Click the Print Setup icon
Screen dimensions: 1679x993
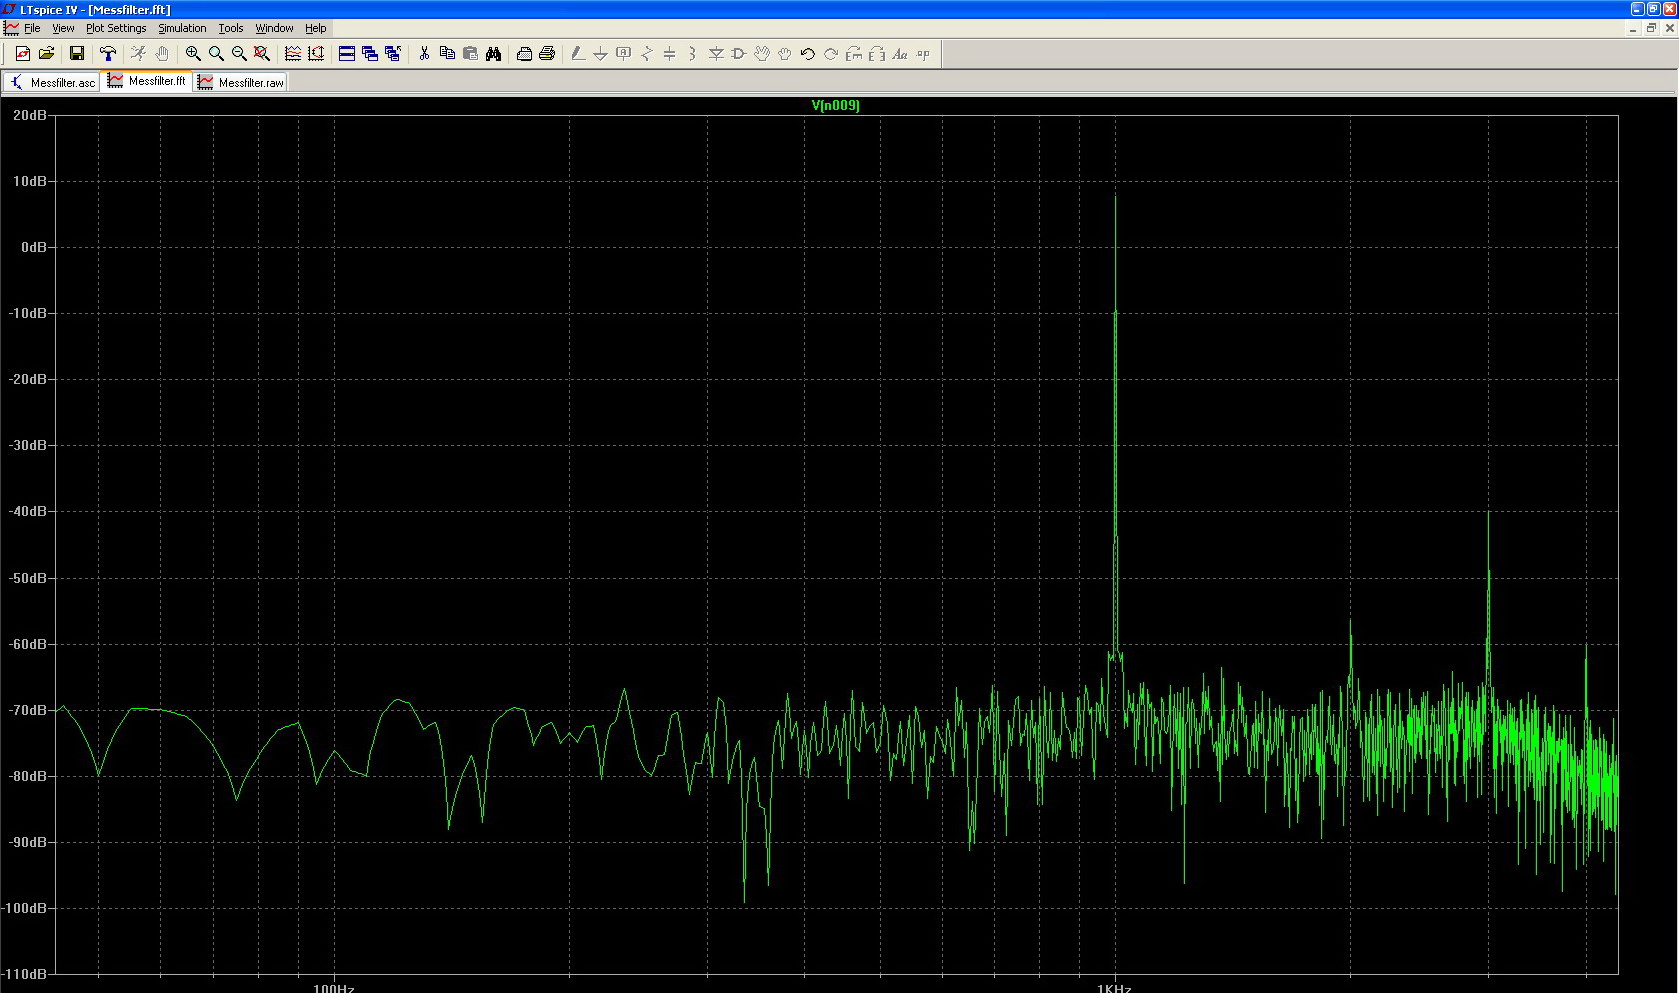click(x=524, y=54)
